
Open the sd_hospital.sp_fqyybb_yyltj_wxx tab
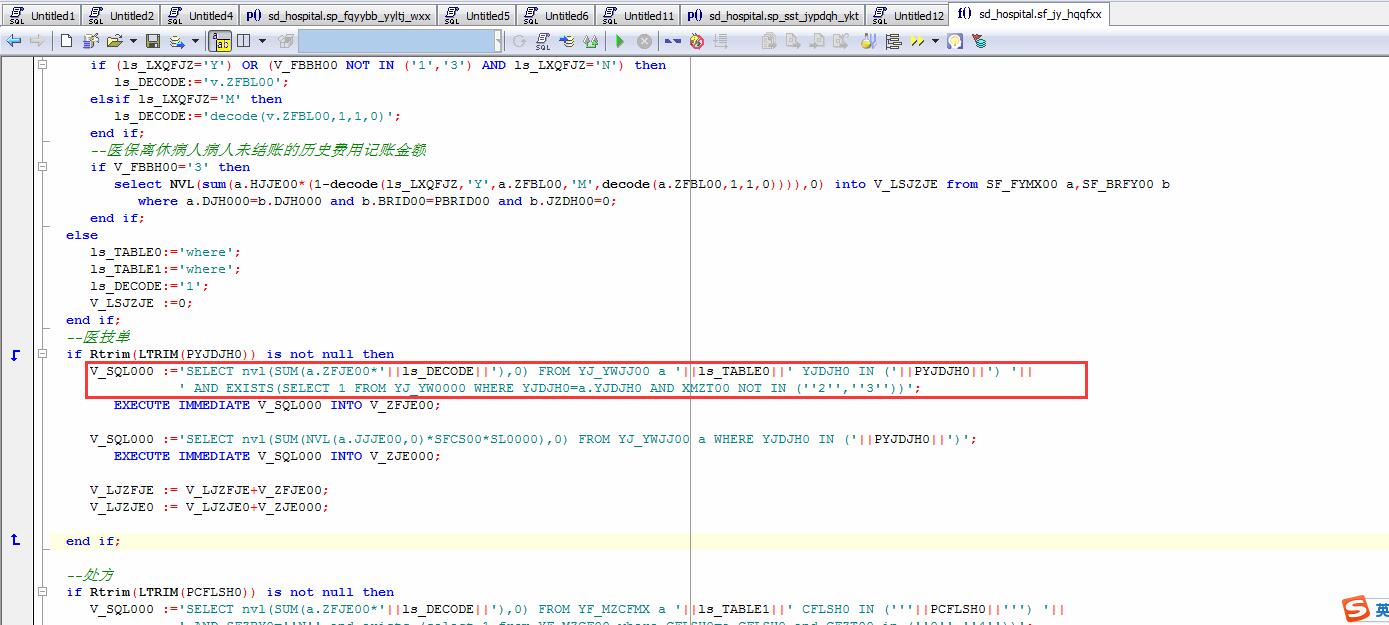pyautogui.click(x=338, y=15)
